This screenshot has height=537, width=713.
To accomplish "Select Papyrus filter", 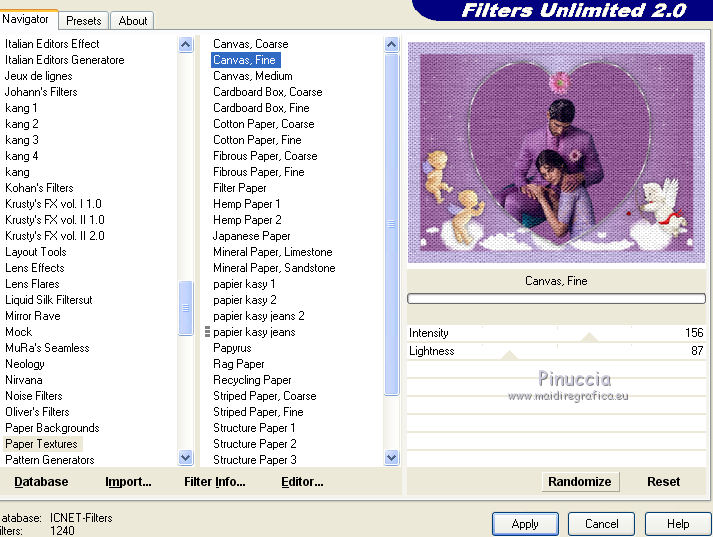I will point(232,348).
